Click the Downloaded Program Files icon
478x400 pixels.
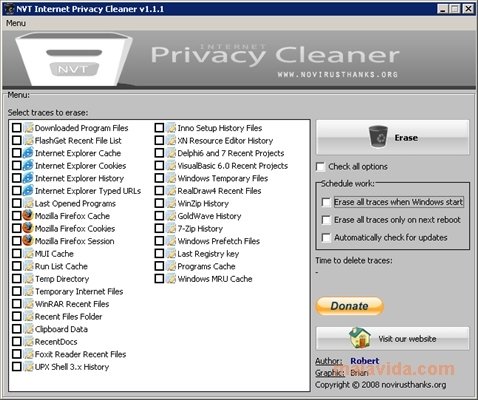[x=29, y=128]
